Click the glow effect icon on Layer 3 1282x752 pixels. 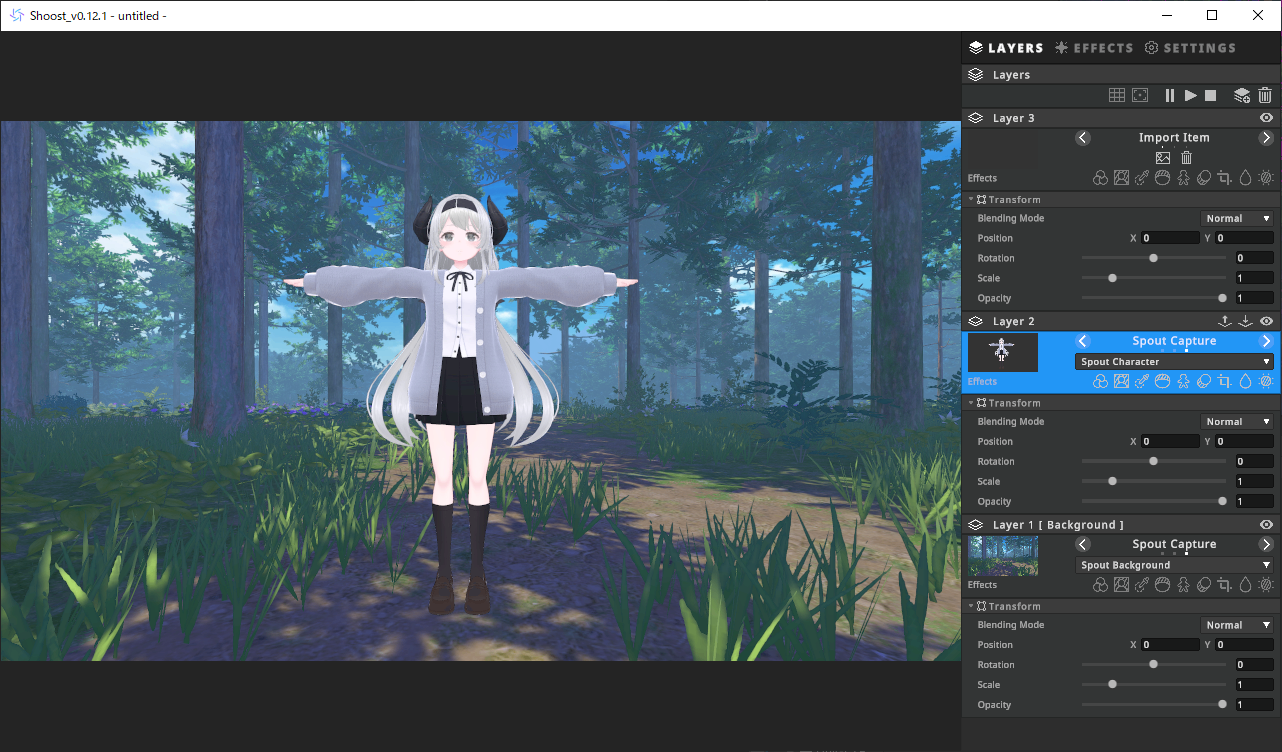tap(1265, 177)
